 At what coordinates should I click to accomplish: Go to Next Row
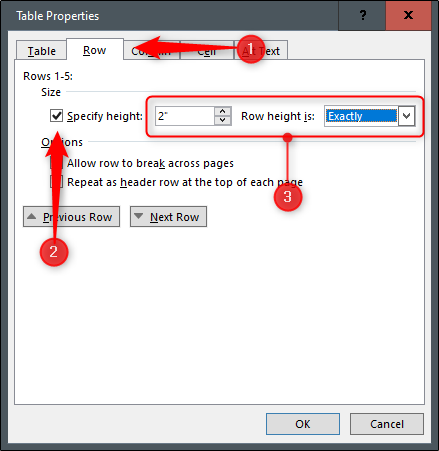click(x=168, y=217)
